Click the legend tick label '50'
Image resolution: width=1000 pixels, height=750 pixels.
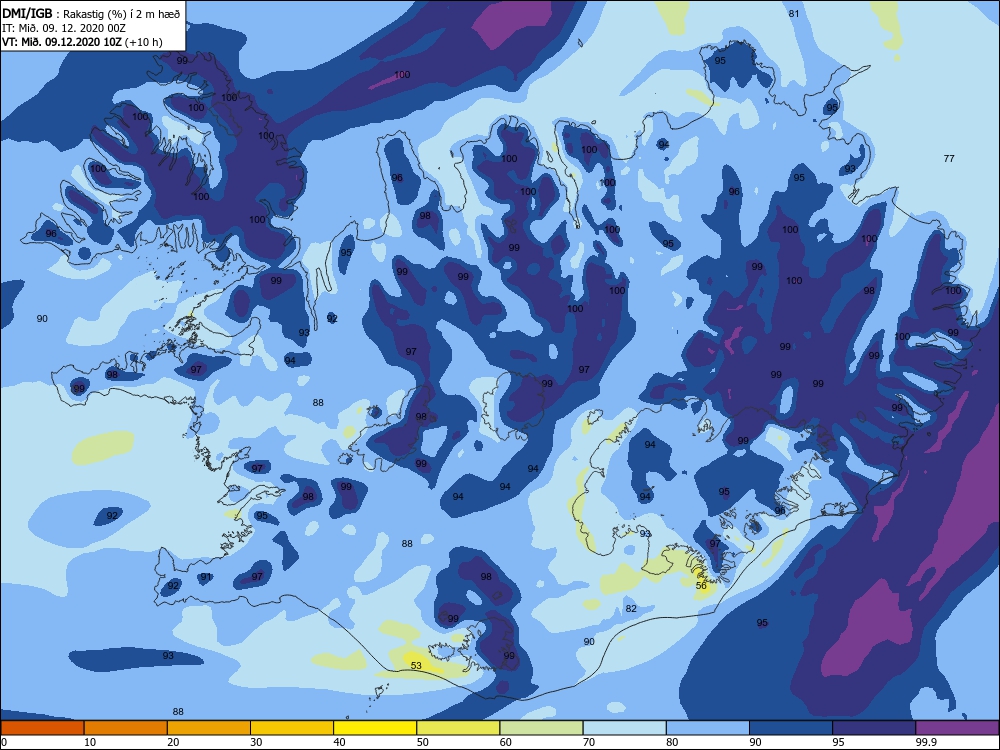[x=423, y=742]
